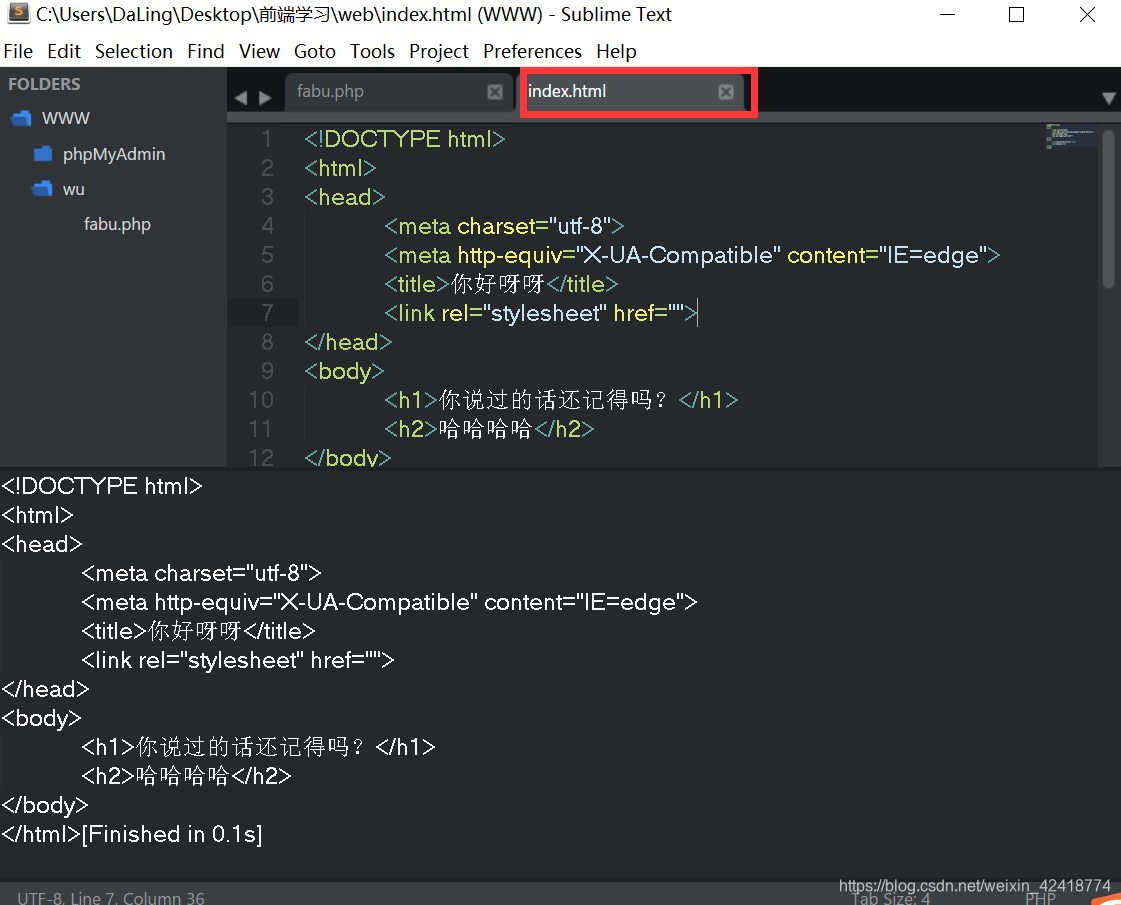Viewport: 1121px width, 905px height.
Task: Open the Tools menu
Action: point(372,51)
